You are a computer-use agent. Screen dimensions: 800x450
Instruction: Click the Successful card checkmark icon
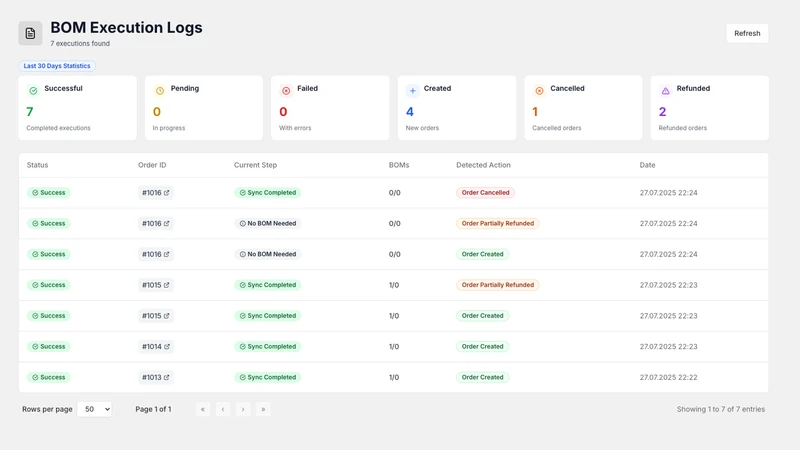coord(33,91)
